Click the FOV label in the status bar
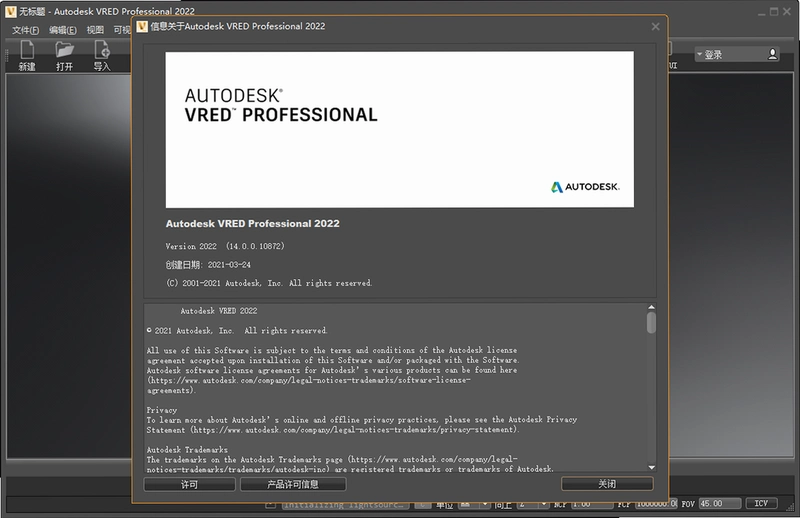800x518 pixels. (x=688, y=504)
